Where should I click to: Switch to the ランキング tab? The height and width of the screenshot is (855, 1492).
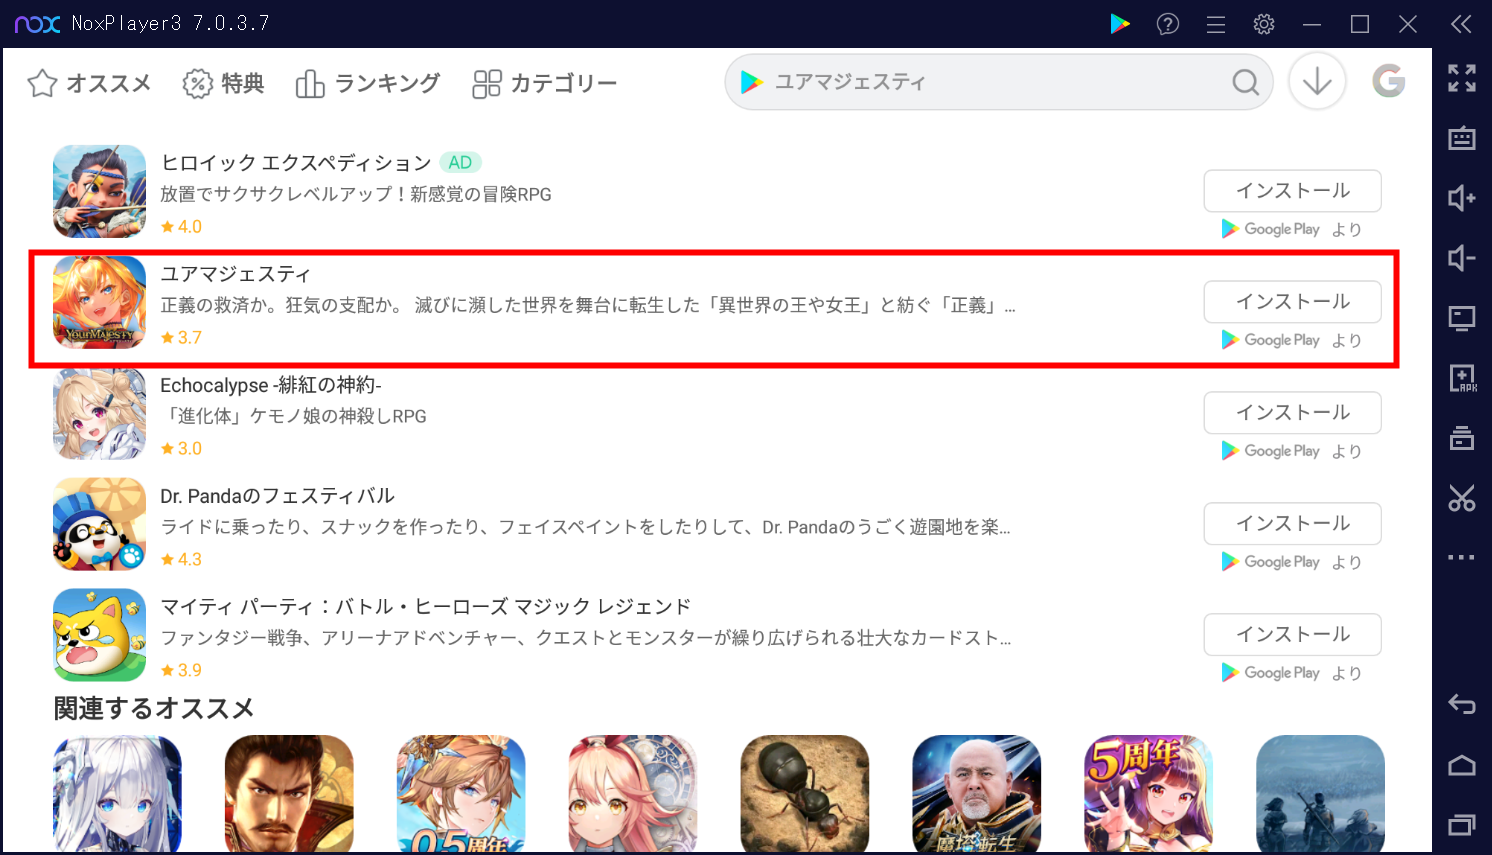point(367,83)
